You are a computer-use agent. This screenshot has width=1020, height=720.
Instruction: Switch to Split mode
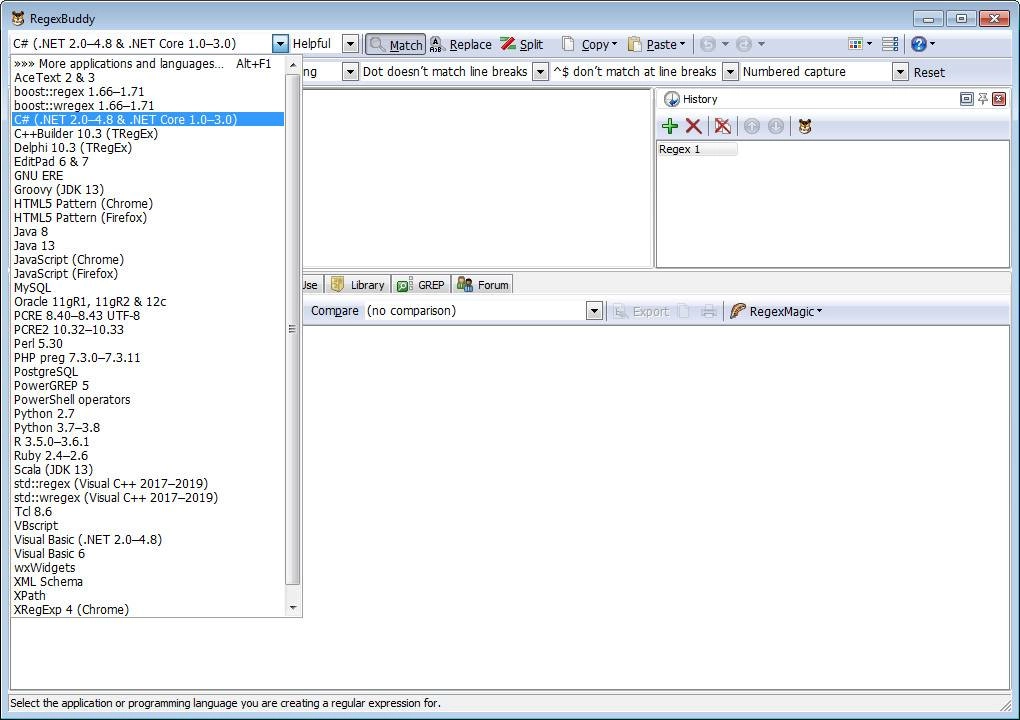pyautogui.click(x=522, y=44)
